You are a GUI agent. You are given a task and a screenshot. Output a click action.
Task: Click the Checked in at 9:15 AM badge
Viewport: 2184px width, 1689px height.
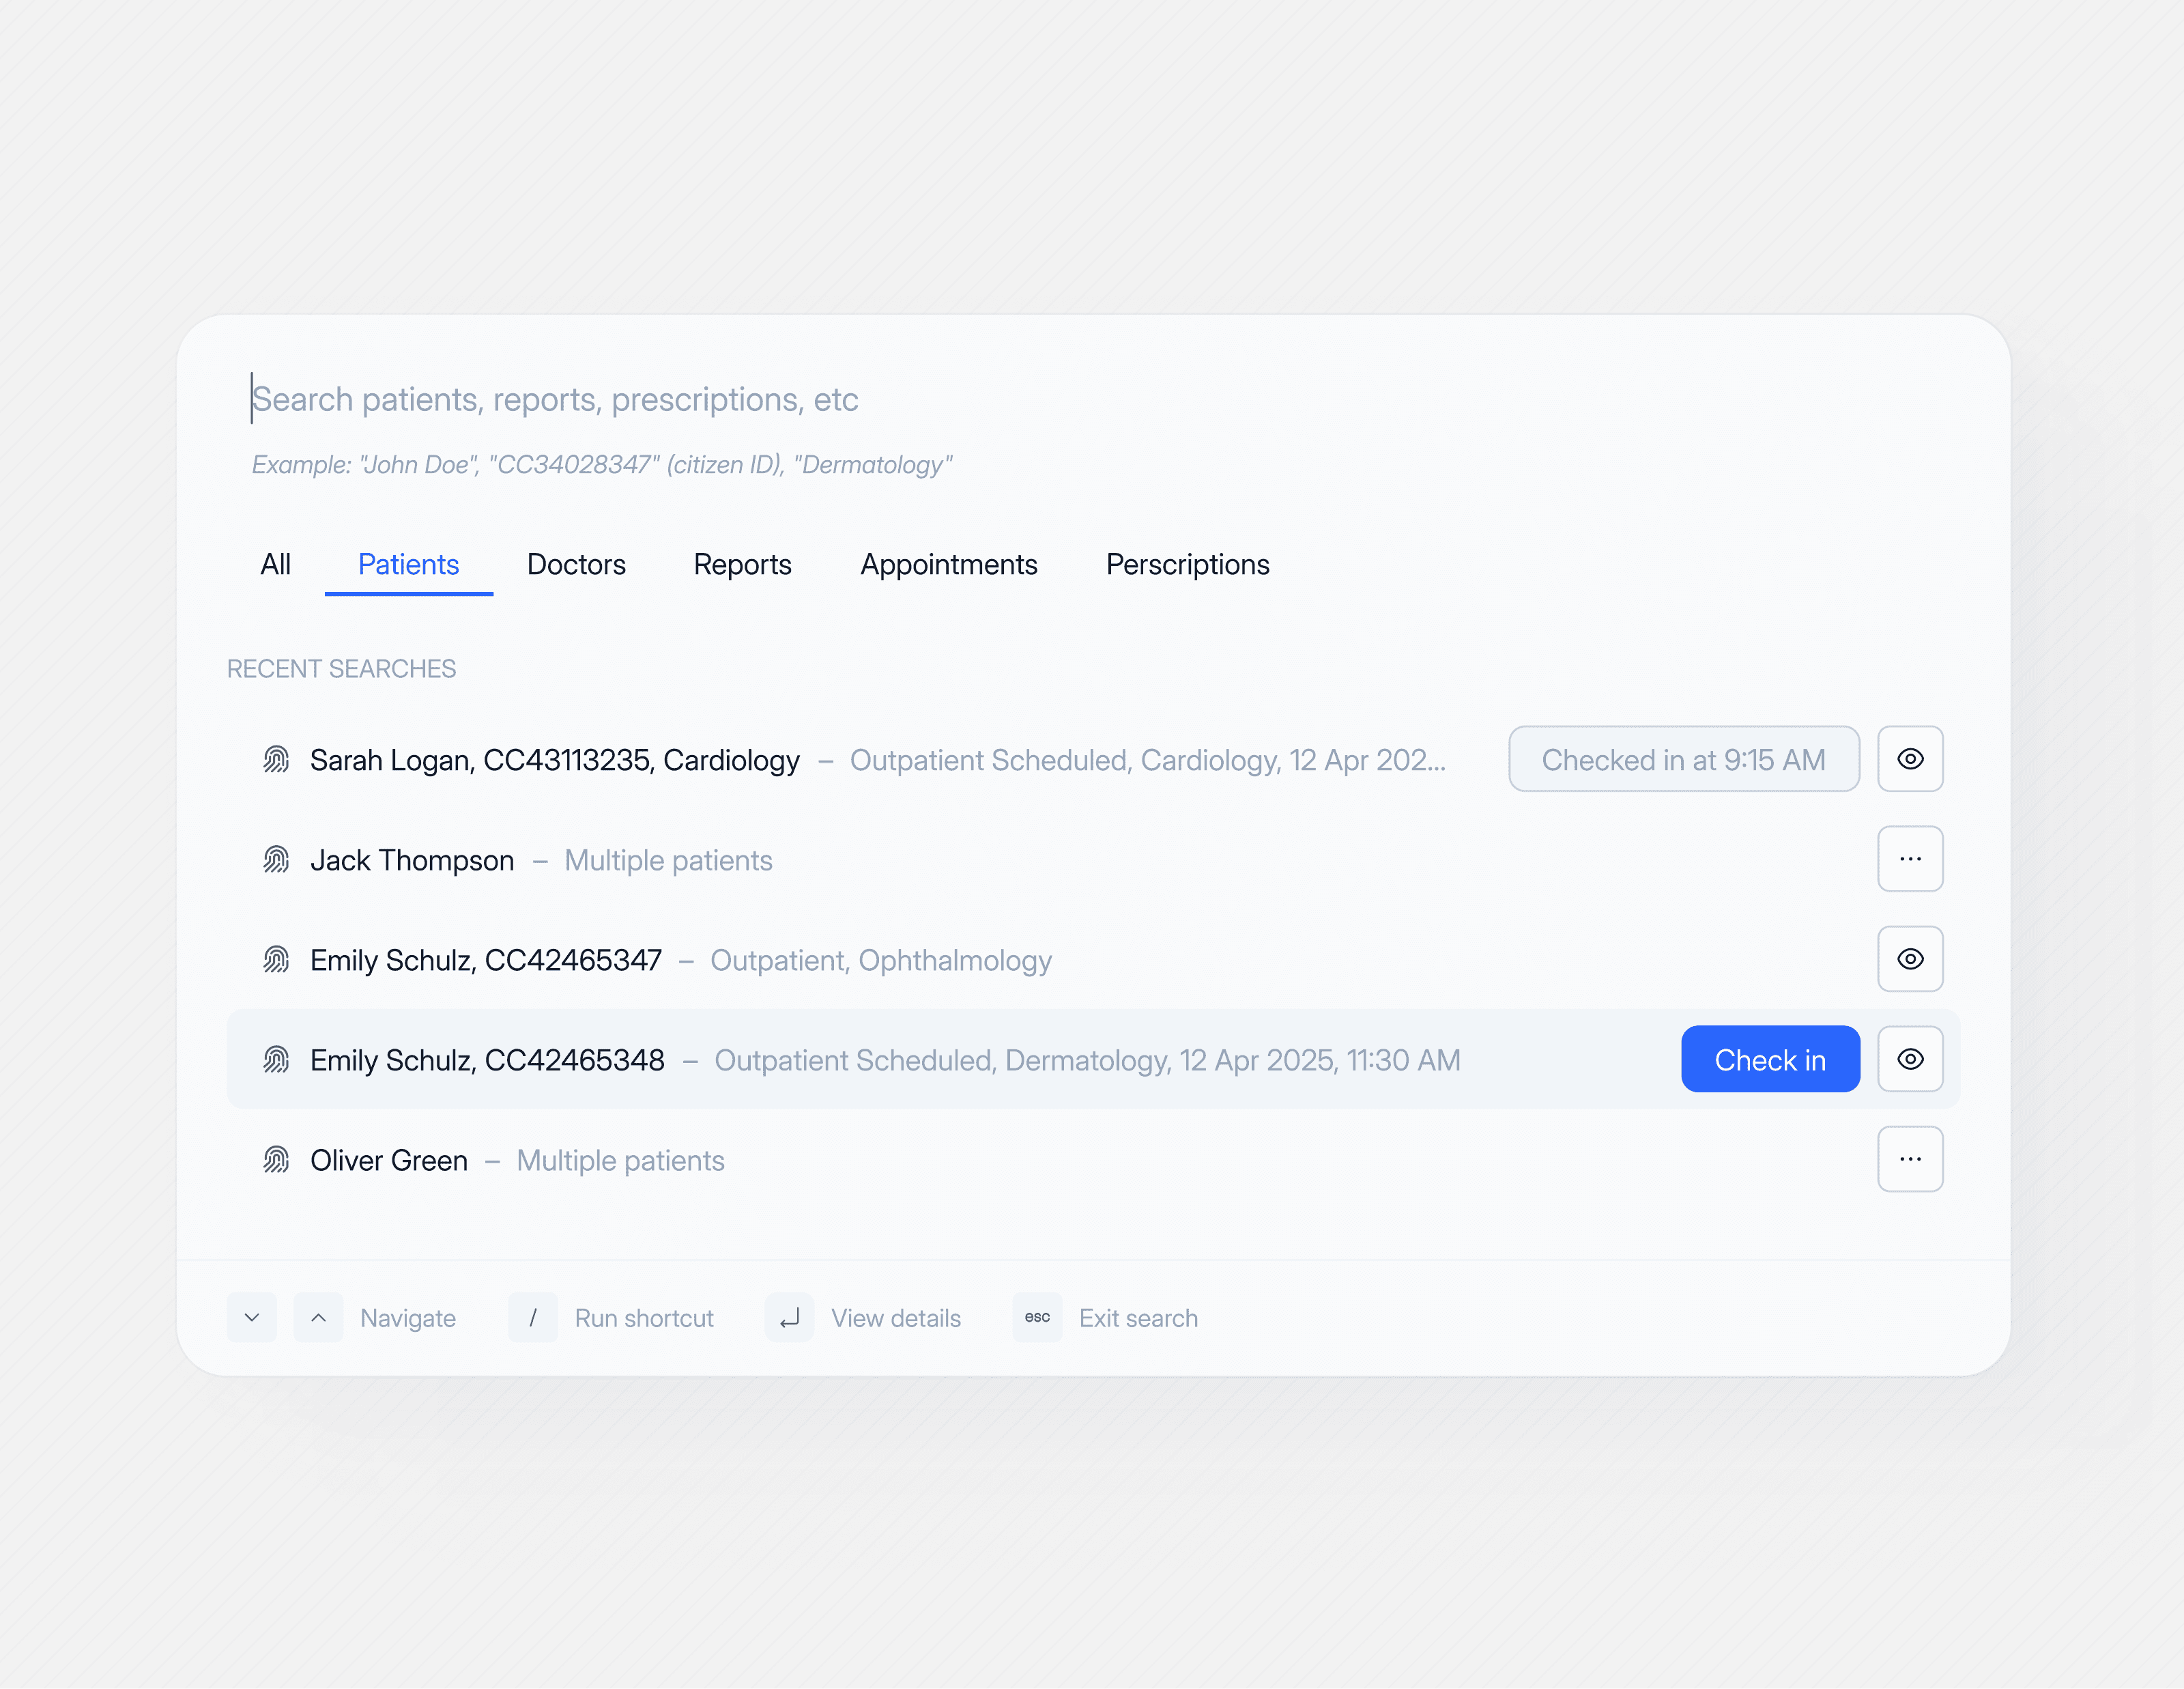(x=1683, y=760)
